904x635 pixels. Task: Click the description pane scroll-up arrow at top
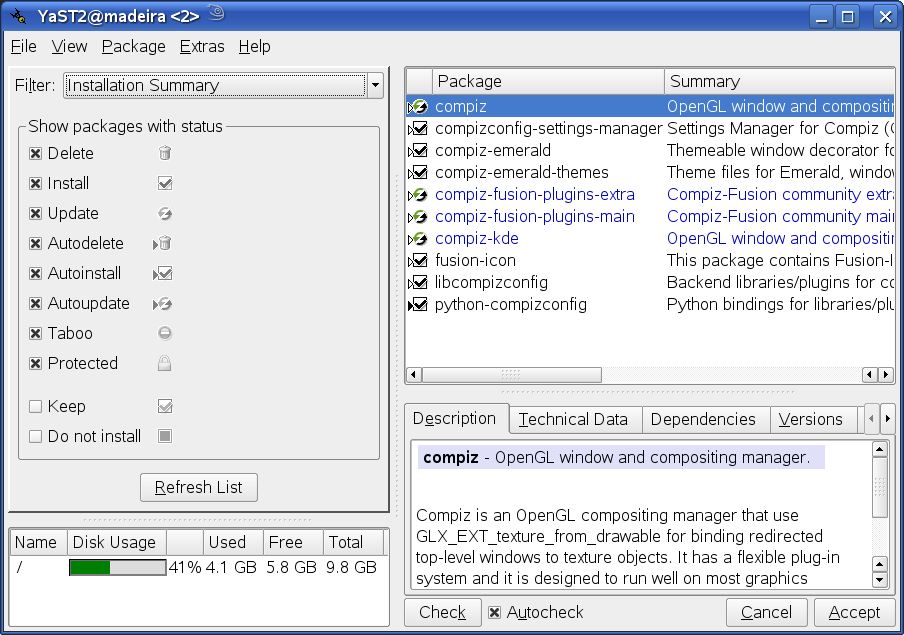click(879, 449)
